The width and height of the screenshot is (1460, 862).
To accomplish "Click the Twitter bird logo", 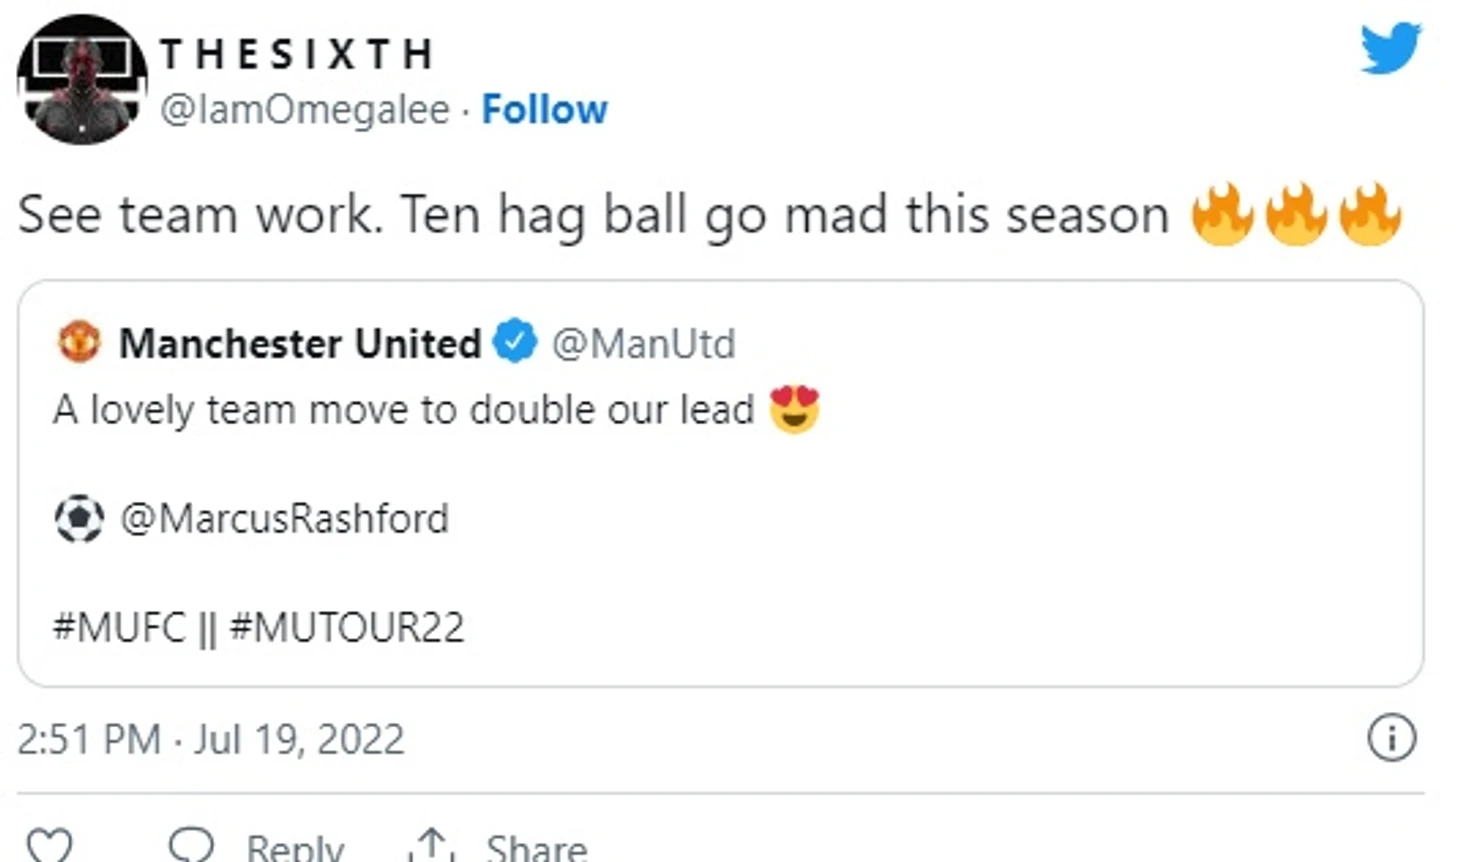I will point(1390,47).
